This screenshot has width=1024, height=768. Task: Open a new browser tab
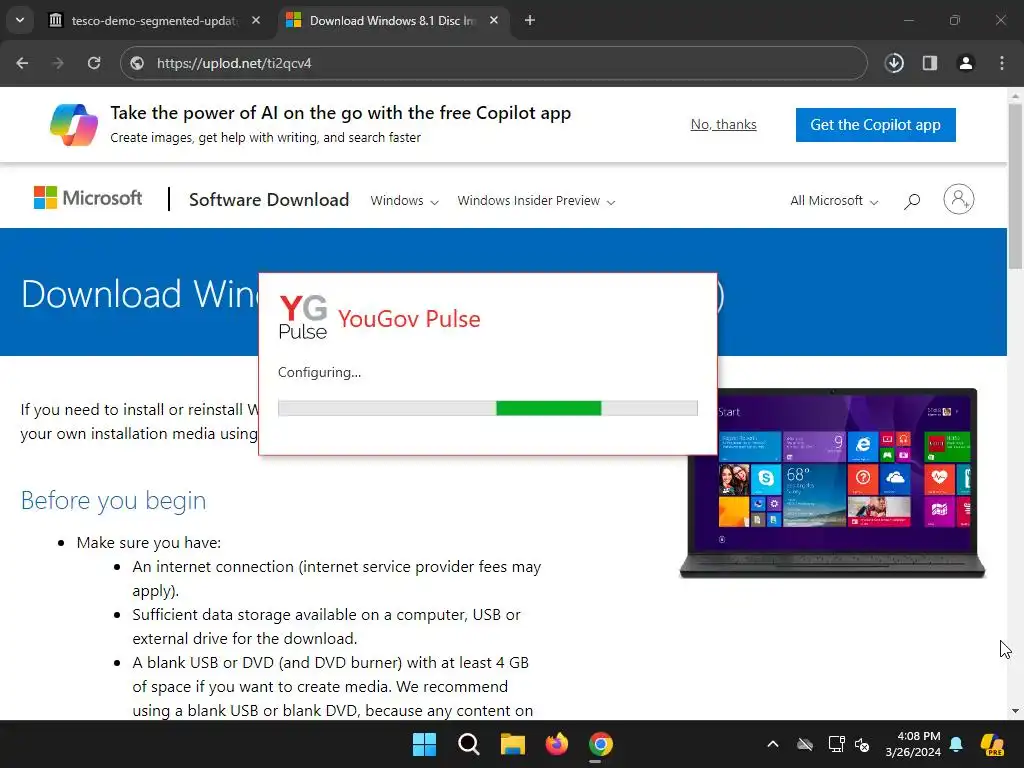click(530, 20)
